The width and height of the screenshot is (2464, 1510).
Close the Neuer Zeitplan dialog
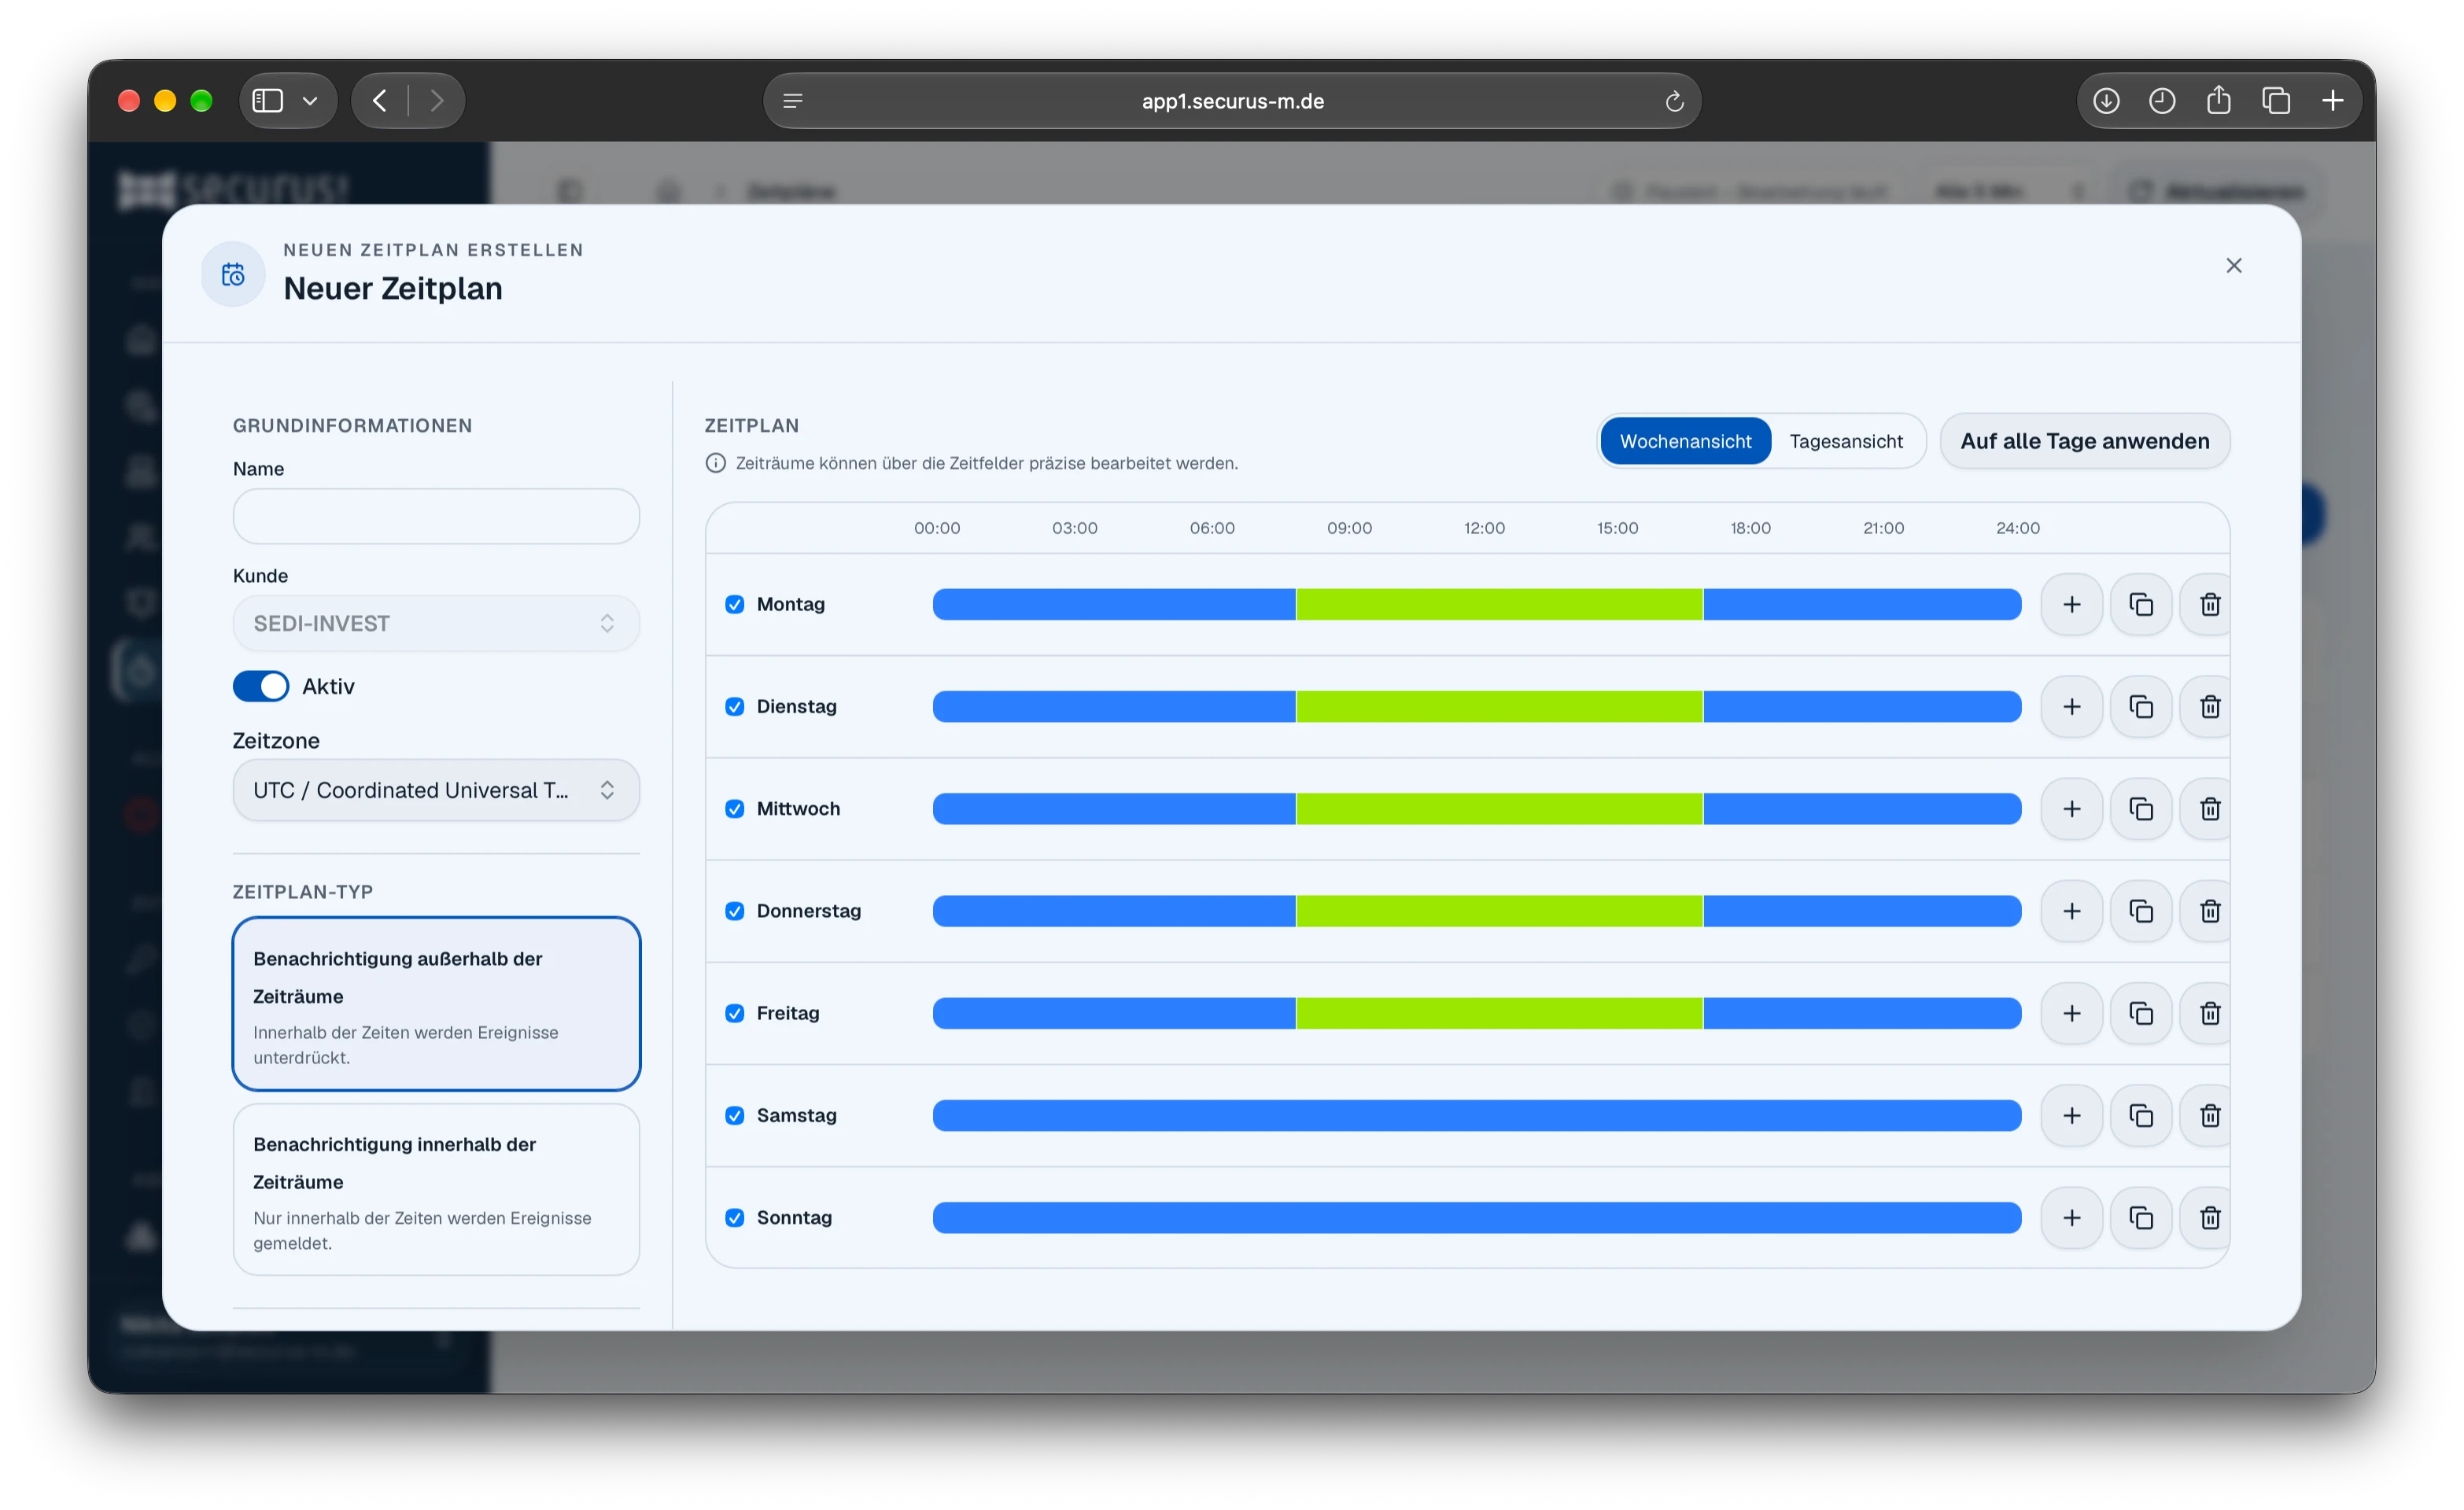point(2233,265)
